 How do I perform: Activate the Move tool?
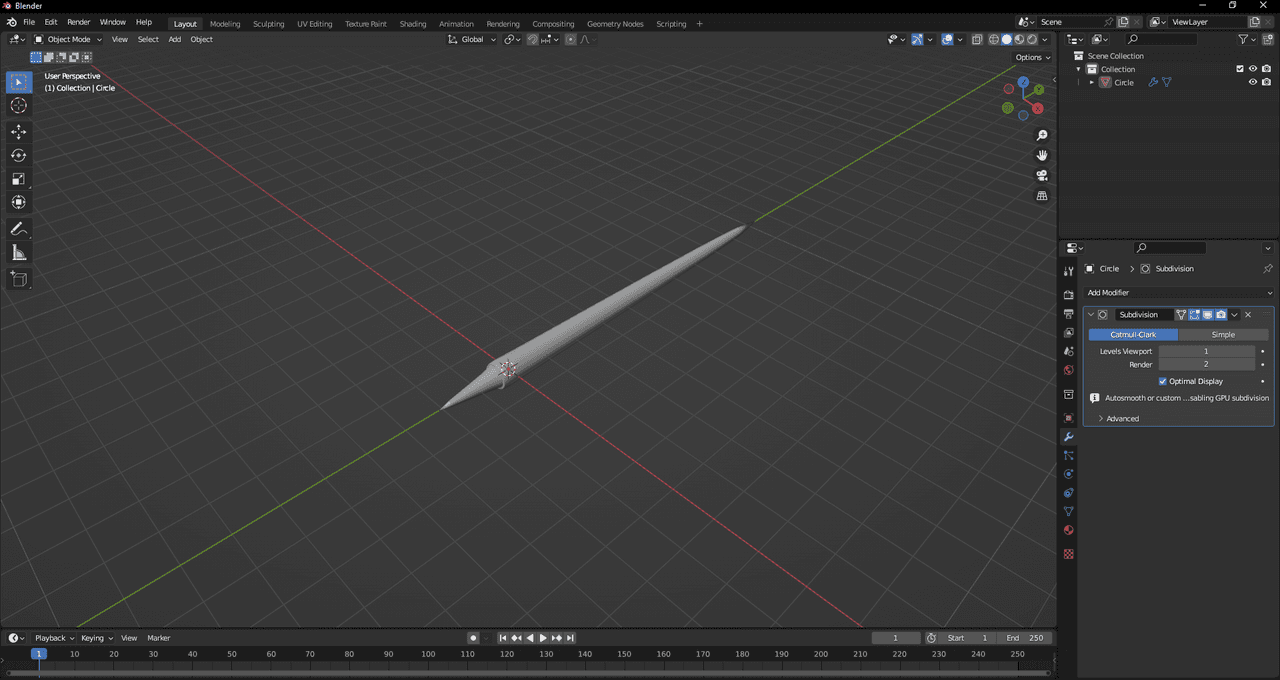point(19,132)
